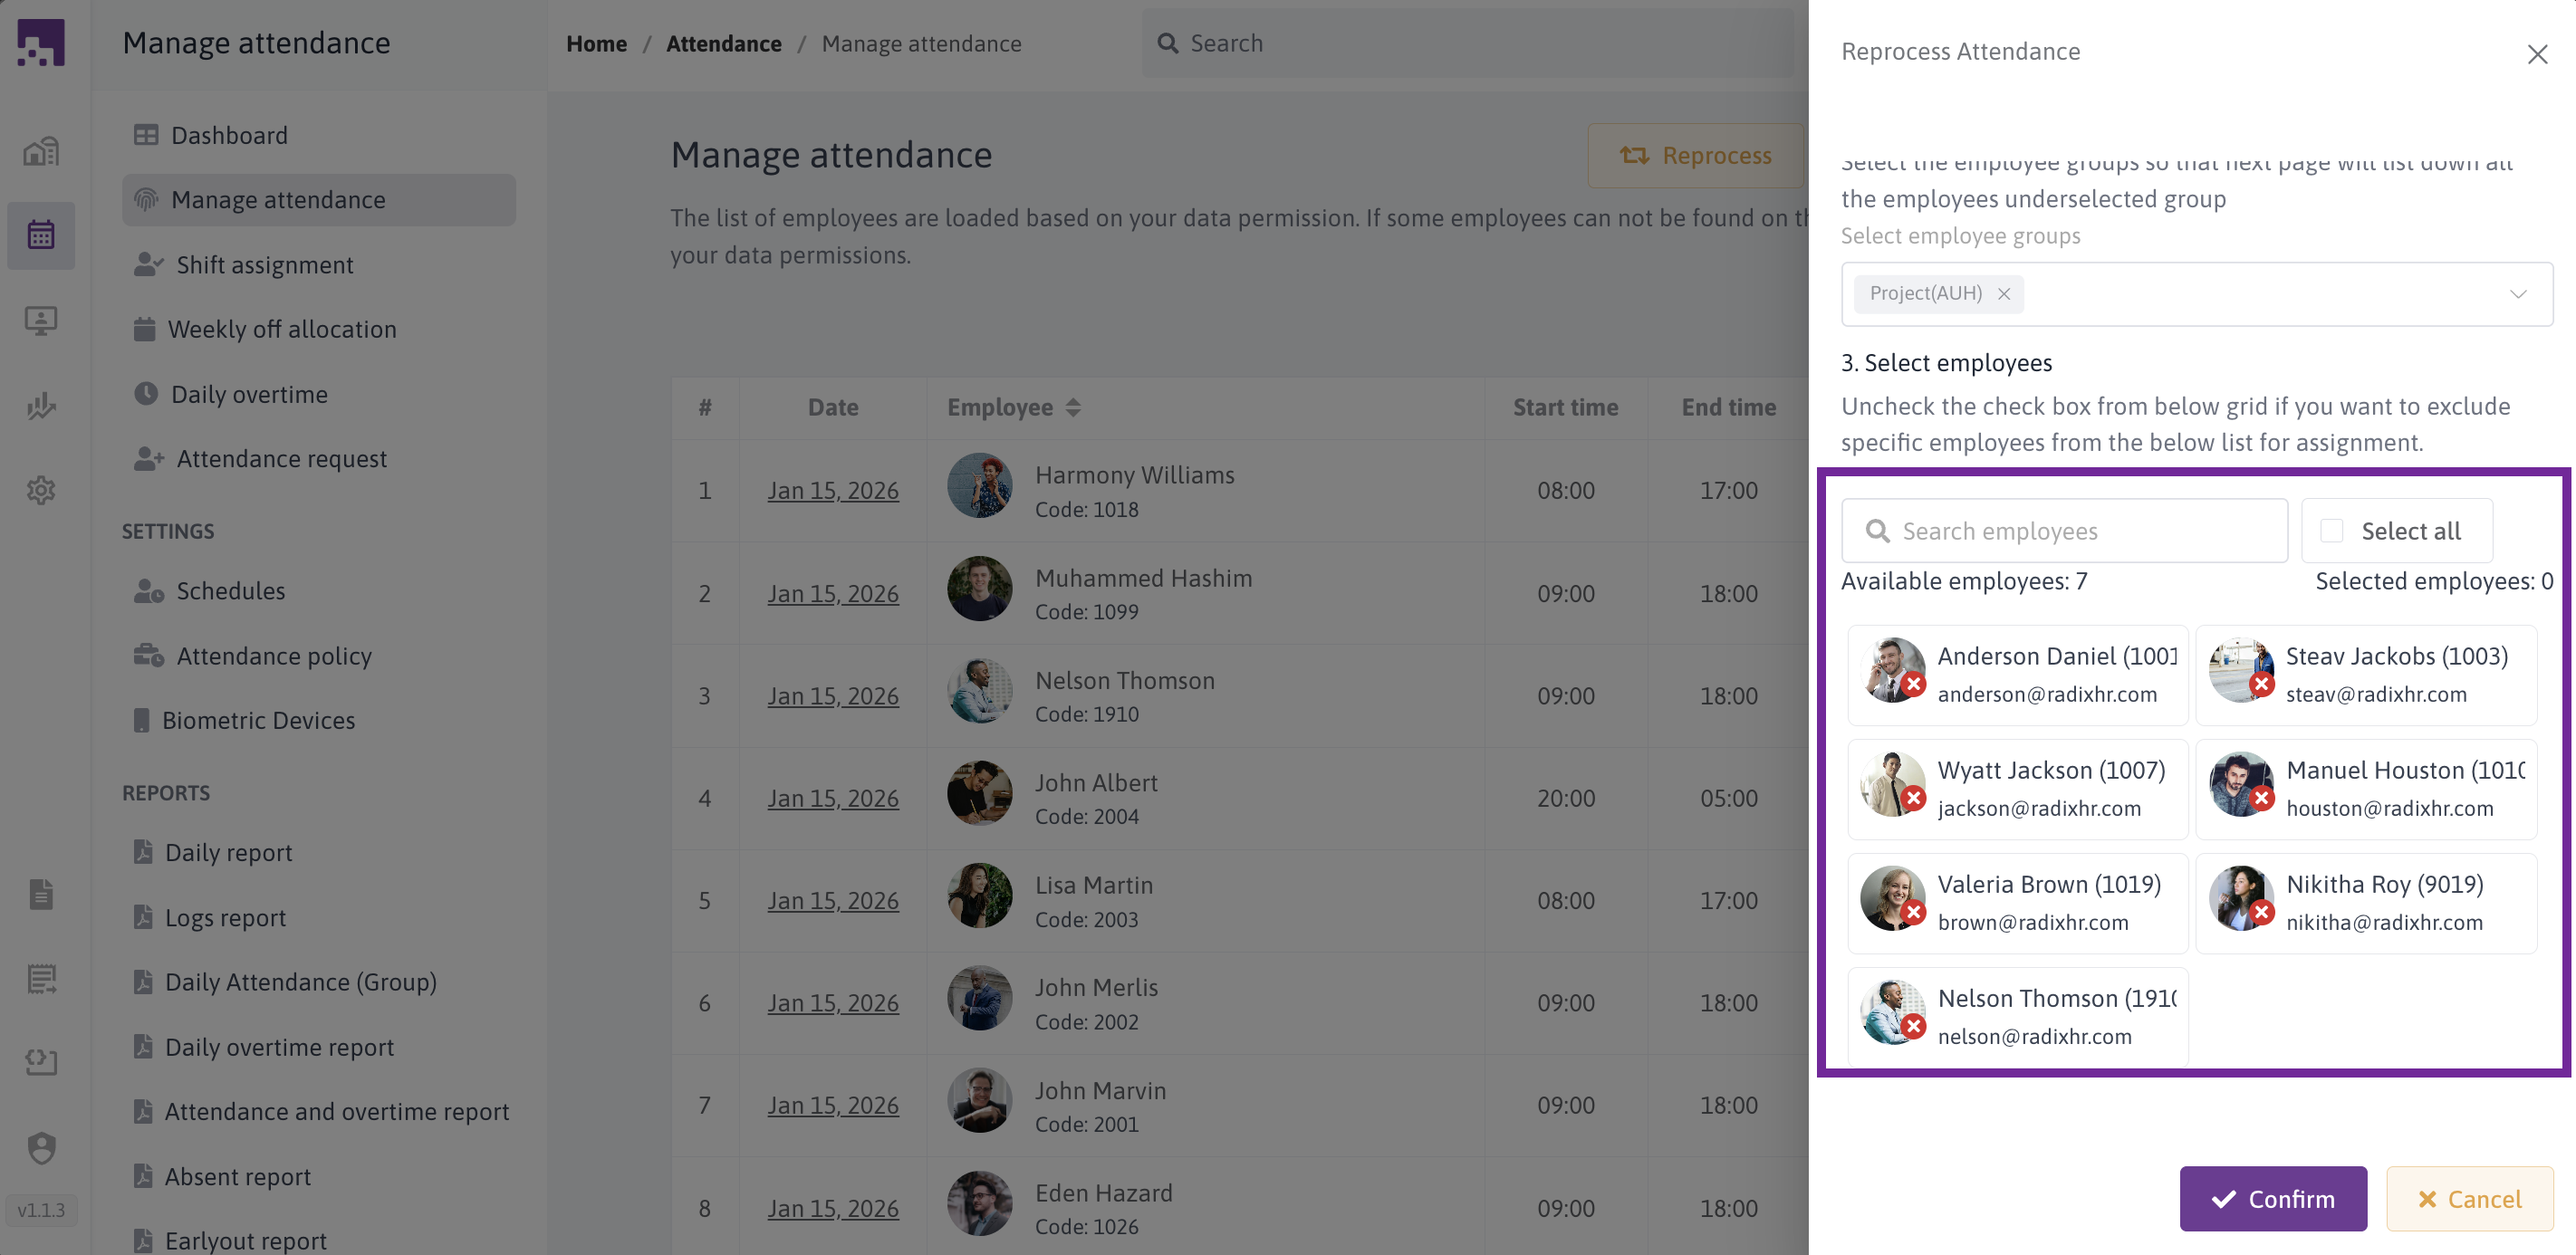The image size is (2576, 1255).
Task: Select employee Anderson Daniel card
Action: click(2018, 675)
